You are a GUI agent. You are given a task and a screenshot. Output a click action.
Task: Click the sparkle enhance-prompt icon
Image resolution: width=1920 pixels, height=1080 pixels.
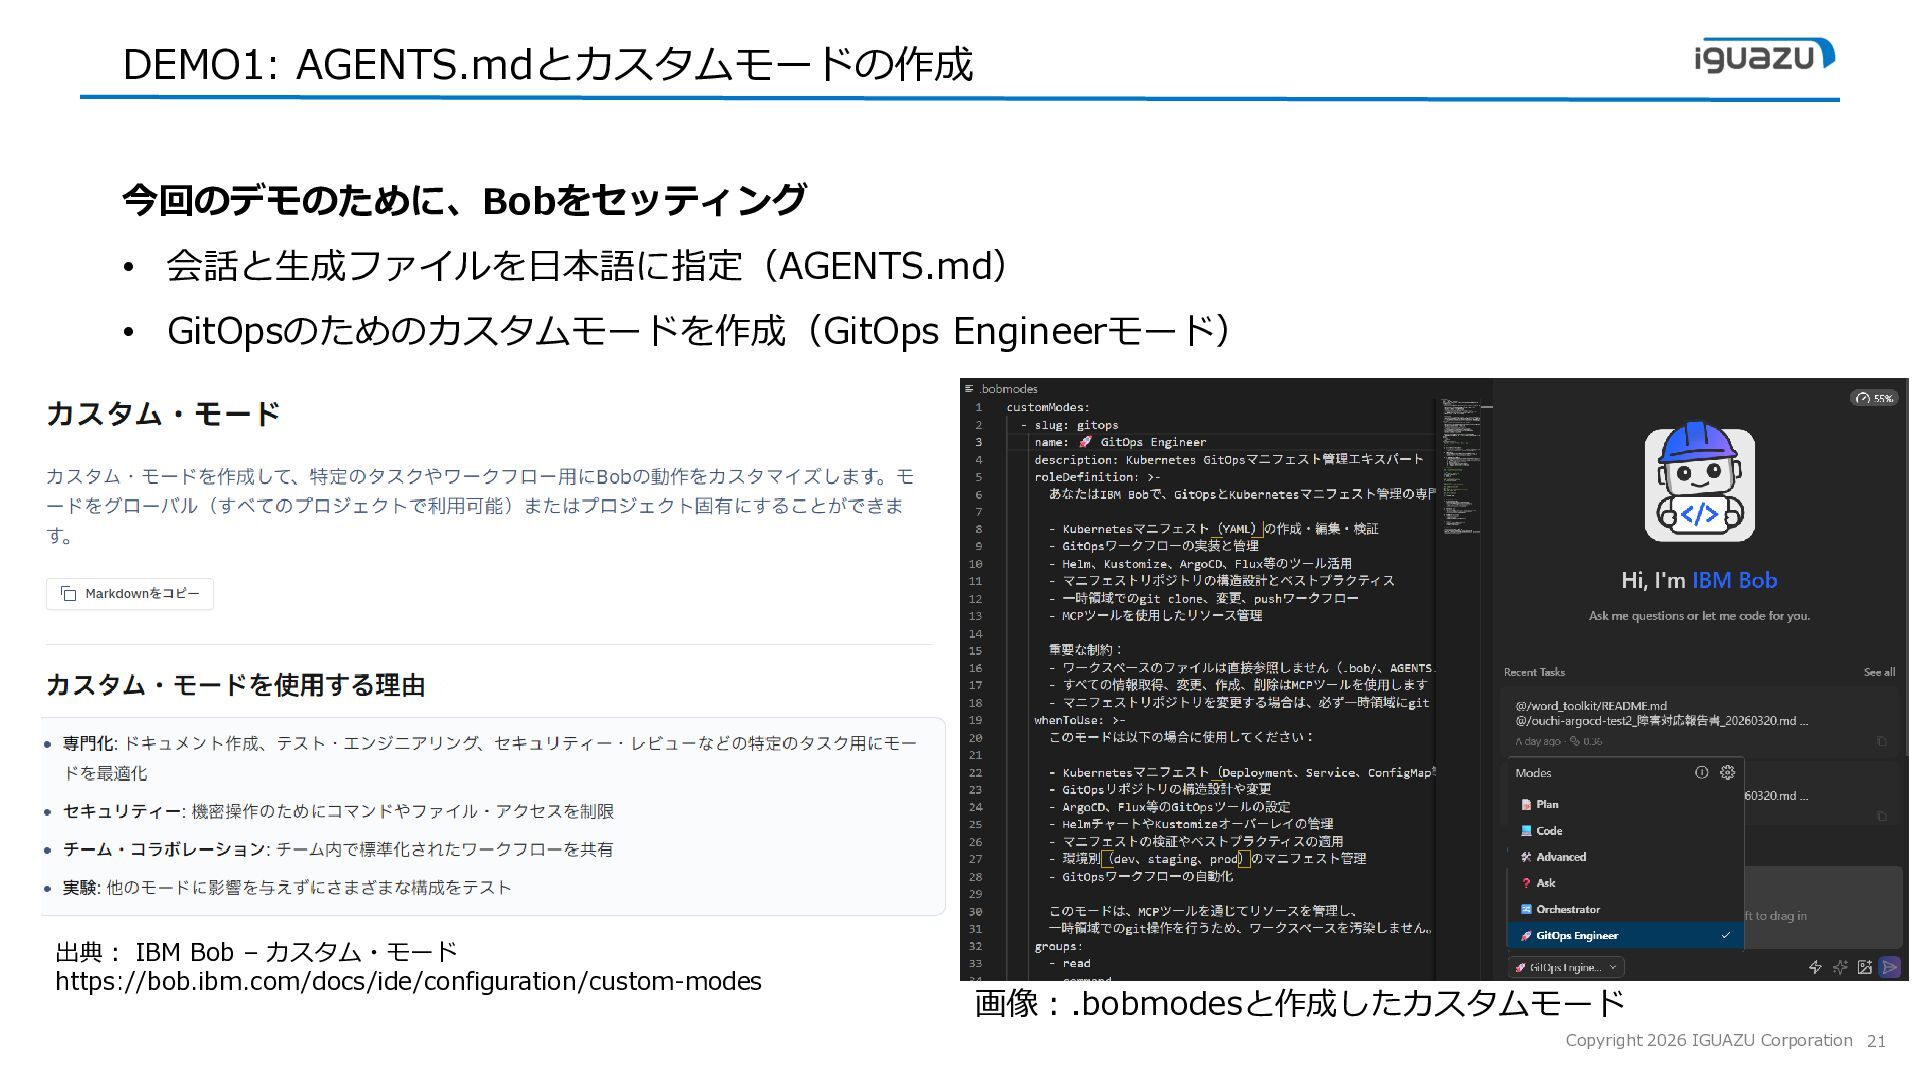[1840, 967]
